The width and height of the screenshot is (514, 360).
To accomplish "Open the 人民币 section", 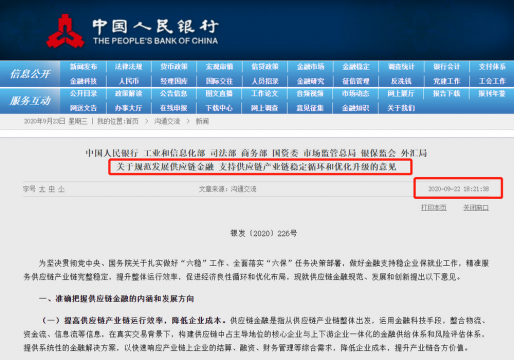I will [129, 81].
